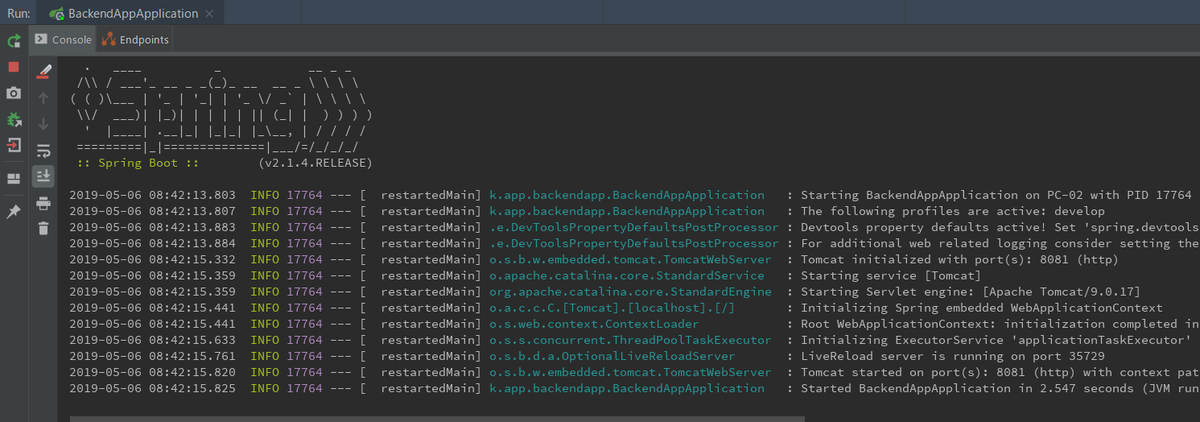
Task: Click the camera thread dump icon
Action: click(14, 93)
